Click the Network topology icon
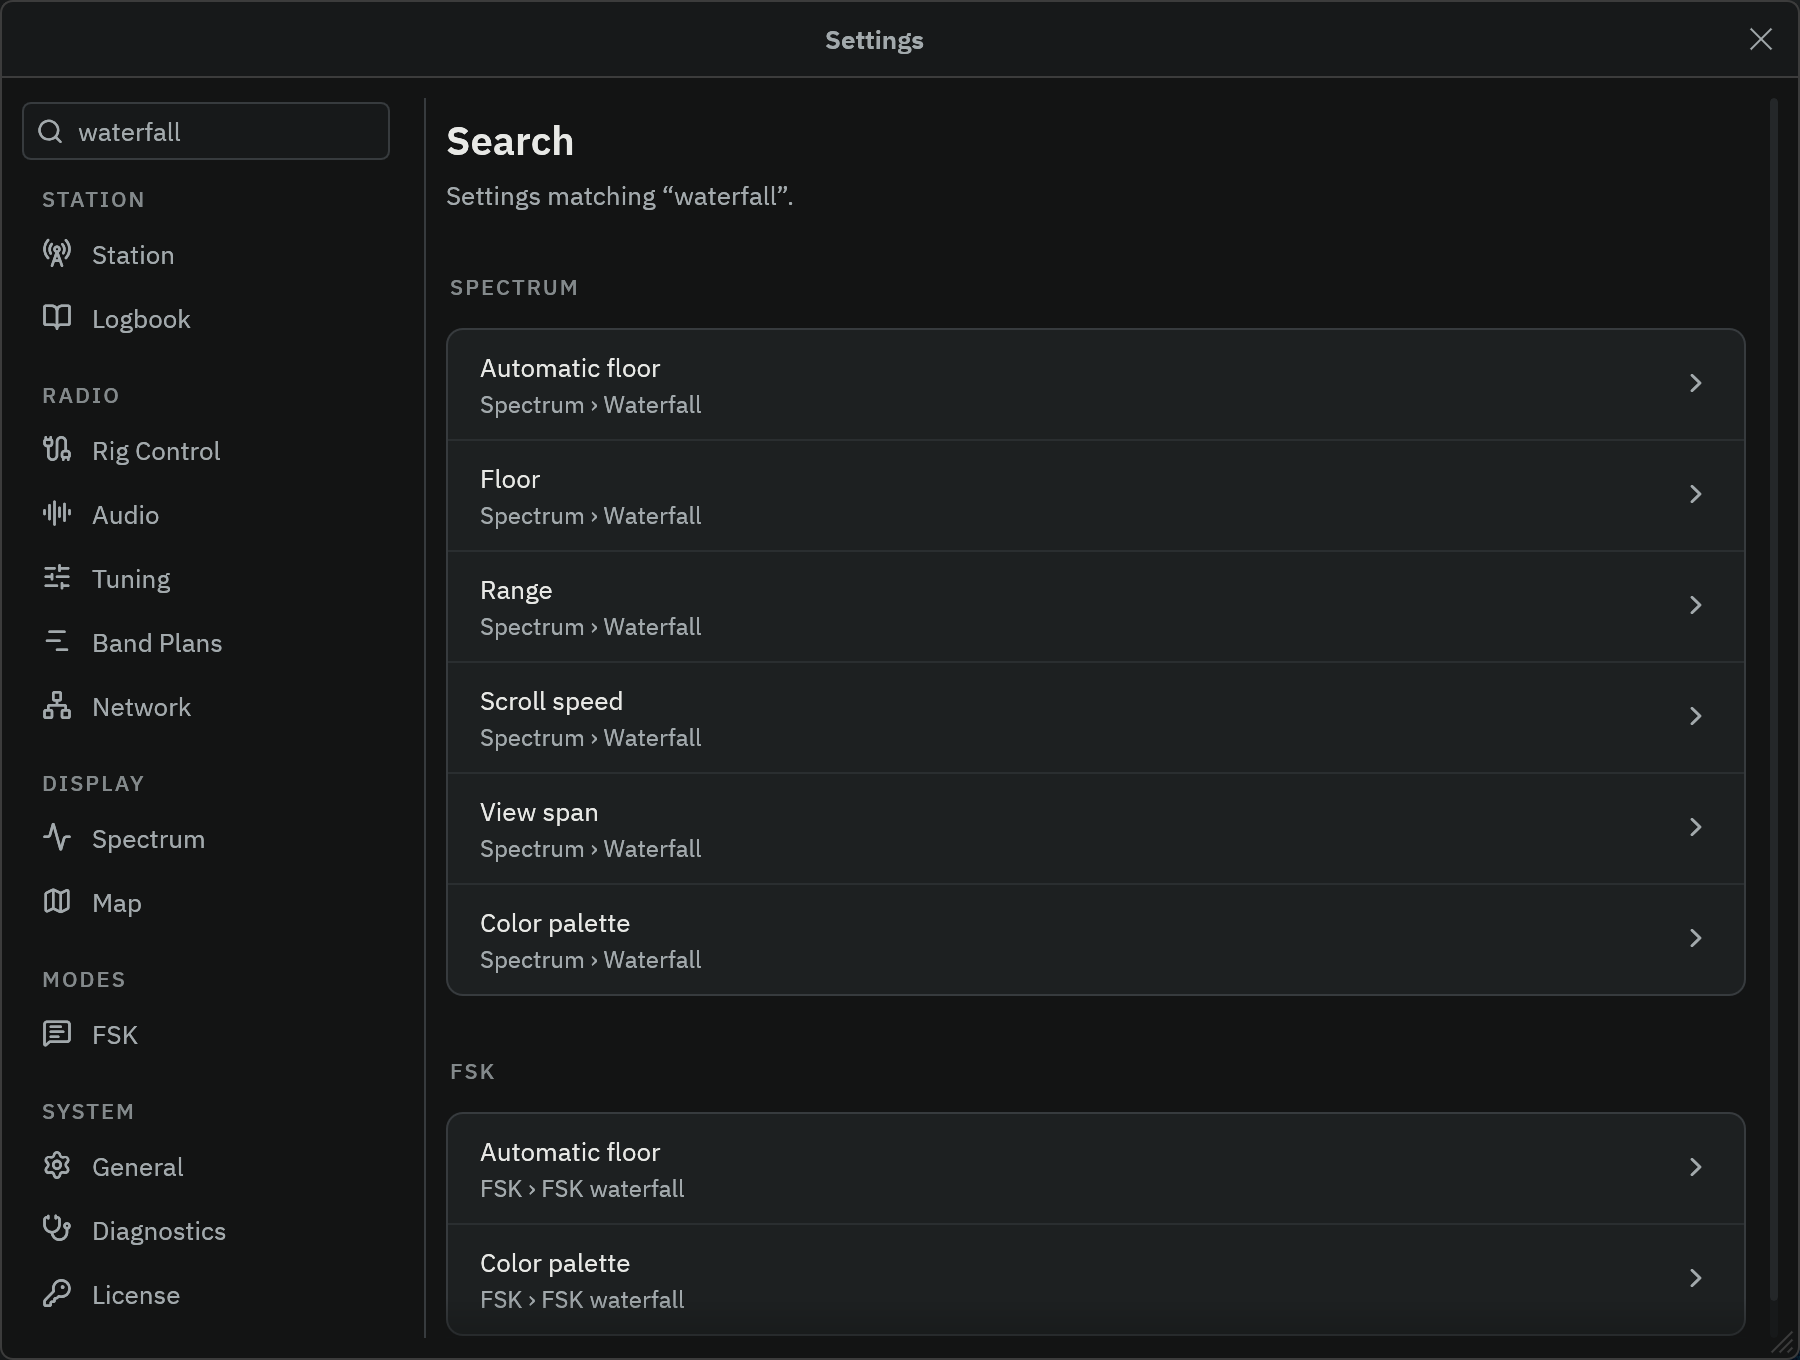 point(57,706)
